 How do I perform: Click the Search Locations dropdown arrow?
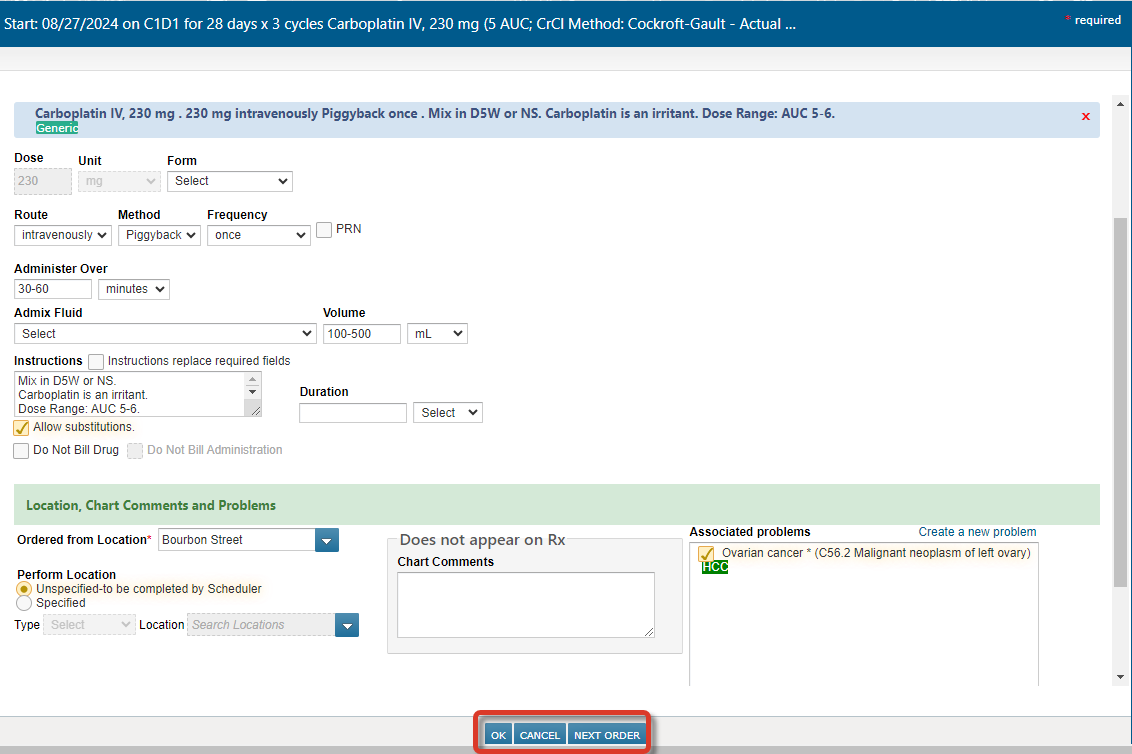347,625
